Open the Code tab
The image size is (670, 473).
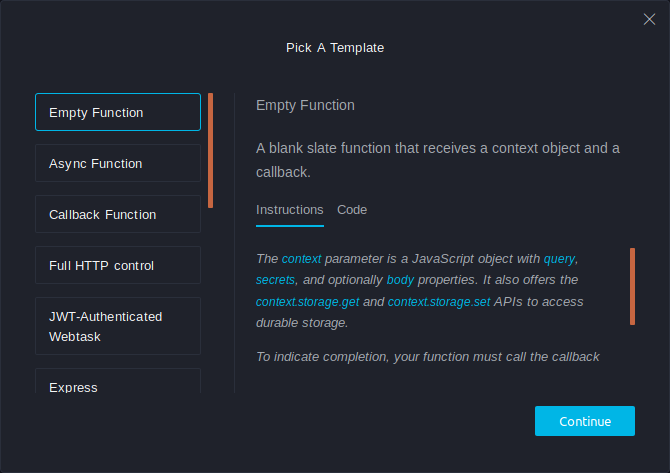coord(352,209)
